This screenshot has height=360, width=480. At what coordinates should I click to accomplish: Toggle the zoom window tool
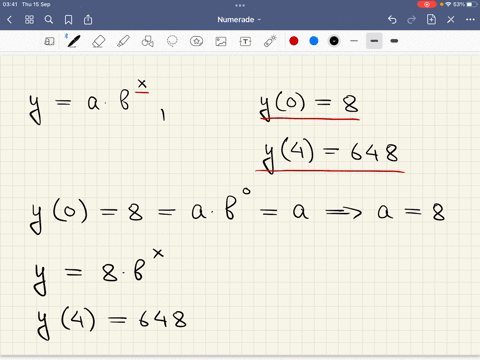[x=49, y=41]
